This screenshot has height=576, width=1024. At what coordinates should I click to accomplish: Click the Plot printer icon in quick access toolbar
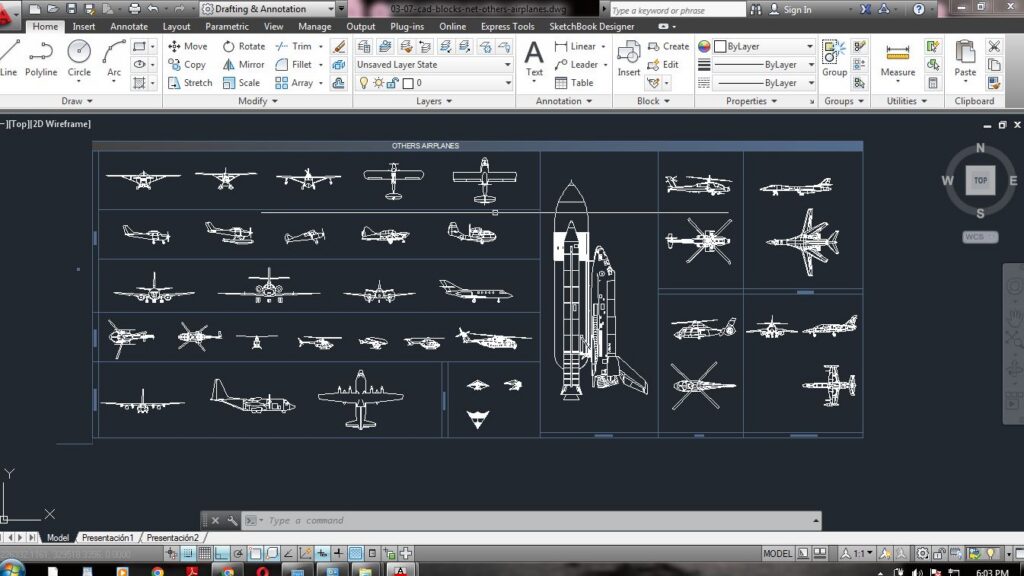point(135,9)
